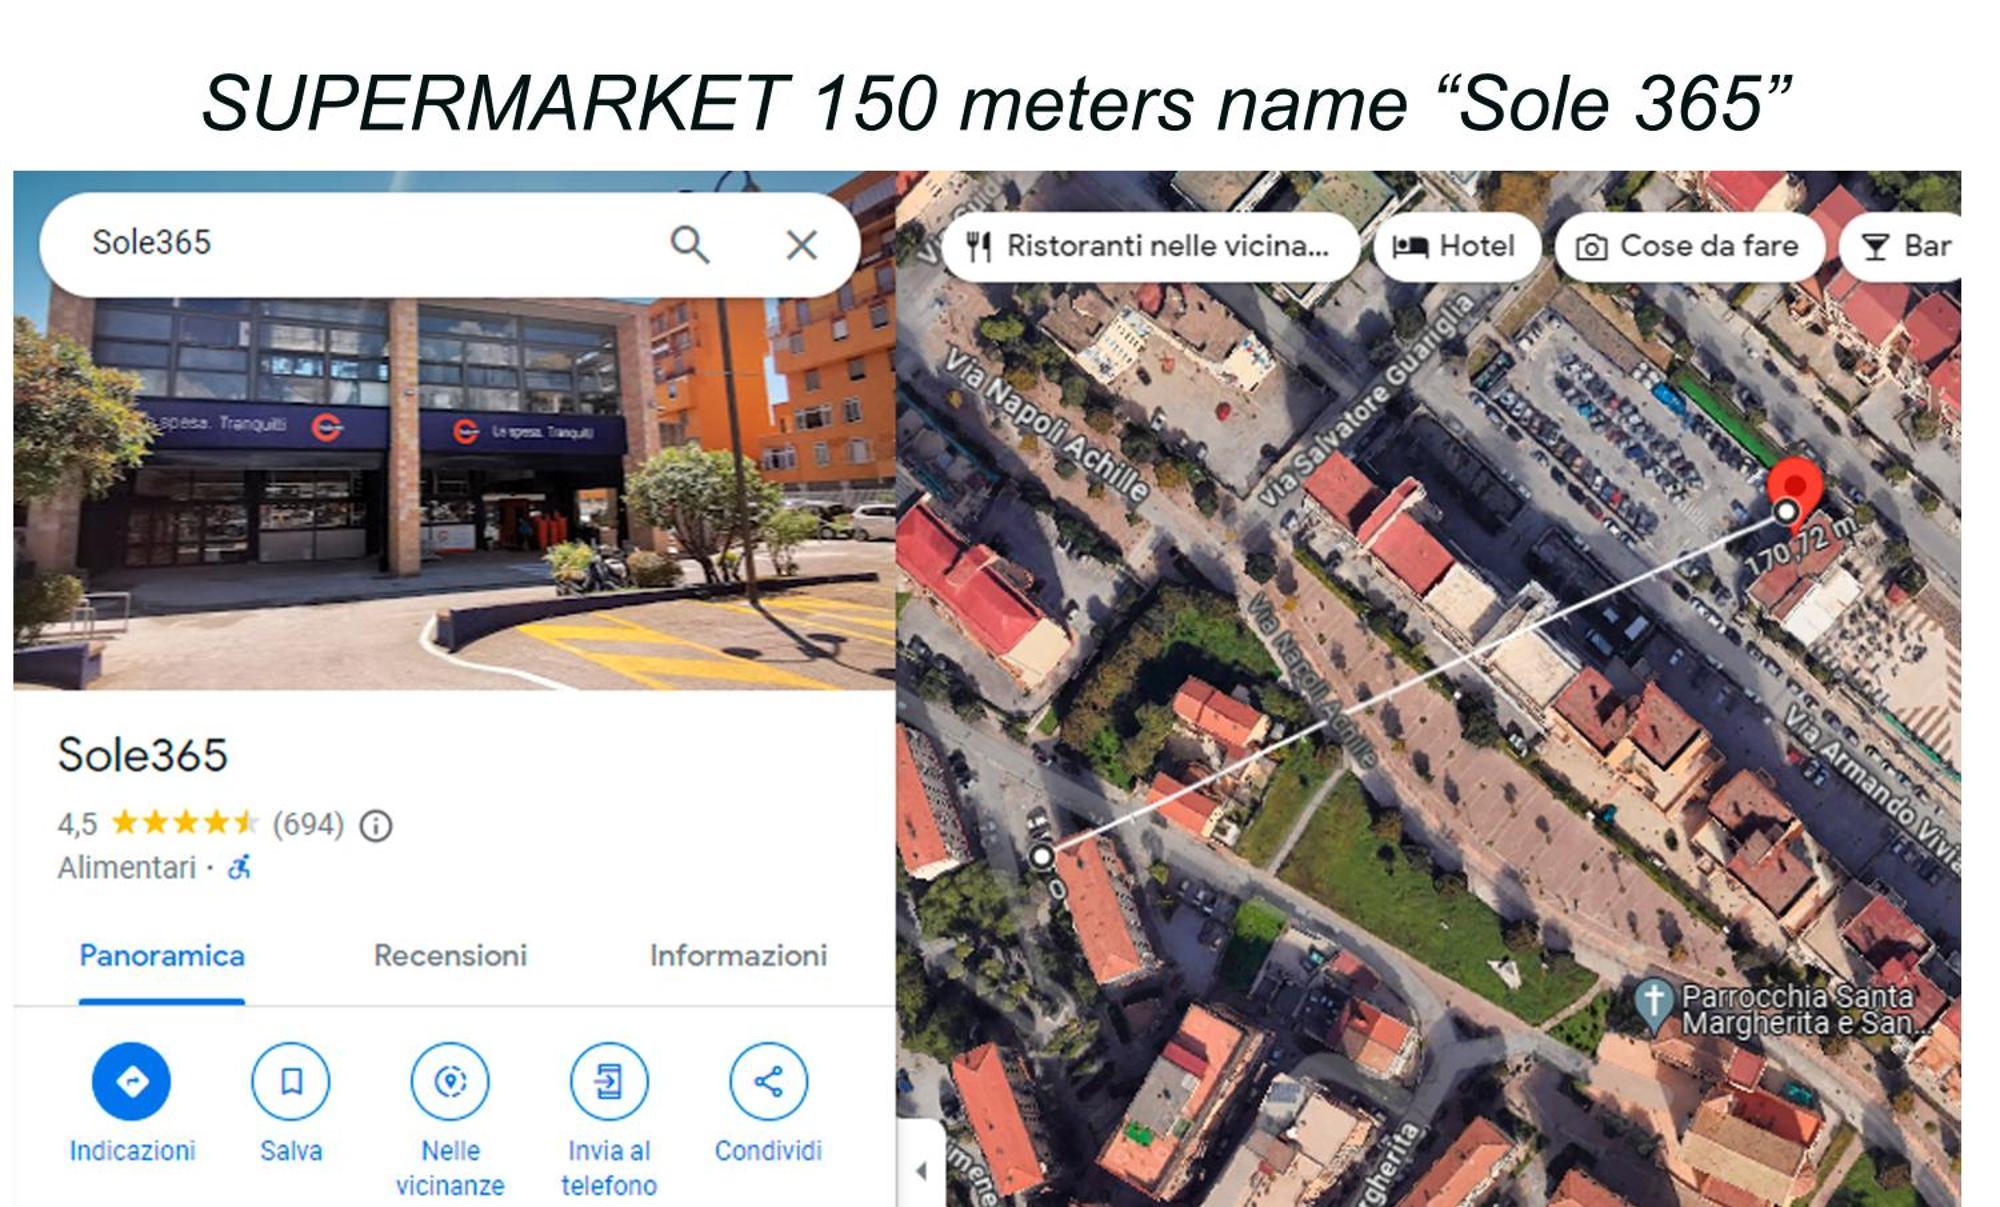Switch to the Informazioni tab
Screen dimensions: 2000x1207
click(738, 956)
